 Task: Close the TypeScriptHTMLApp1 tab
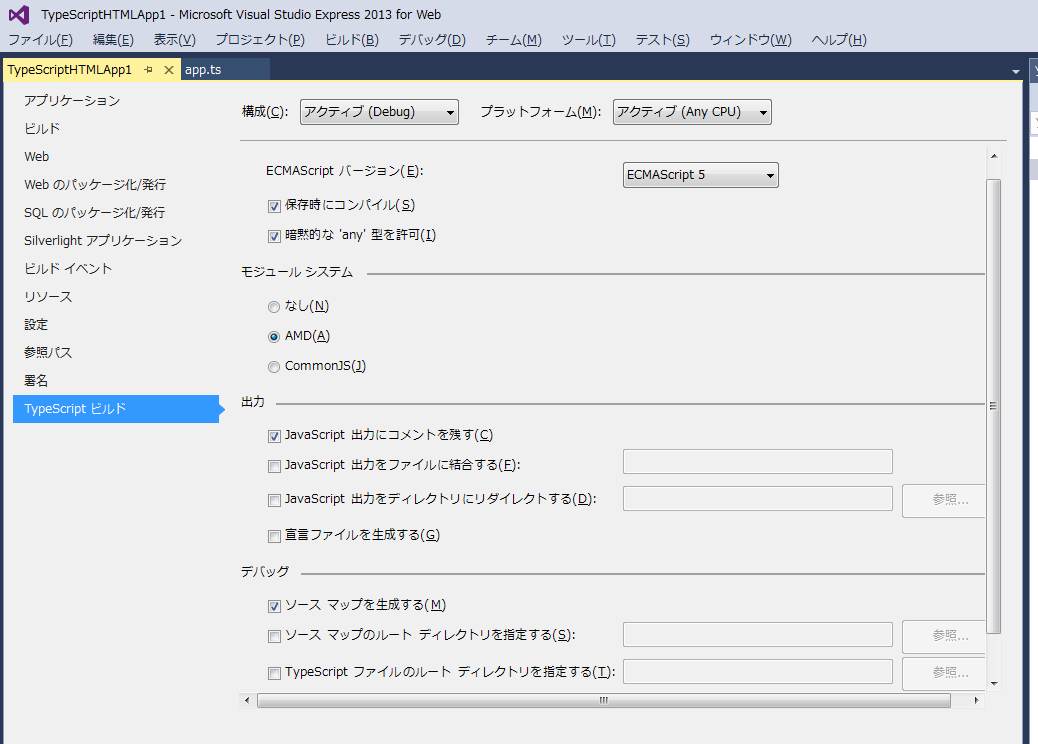(169, 70)
